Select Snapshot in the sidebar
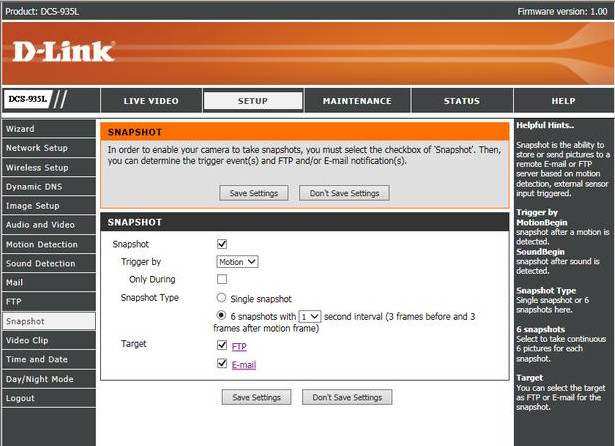This screenshot has width=615, height=446. [49, 321]
